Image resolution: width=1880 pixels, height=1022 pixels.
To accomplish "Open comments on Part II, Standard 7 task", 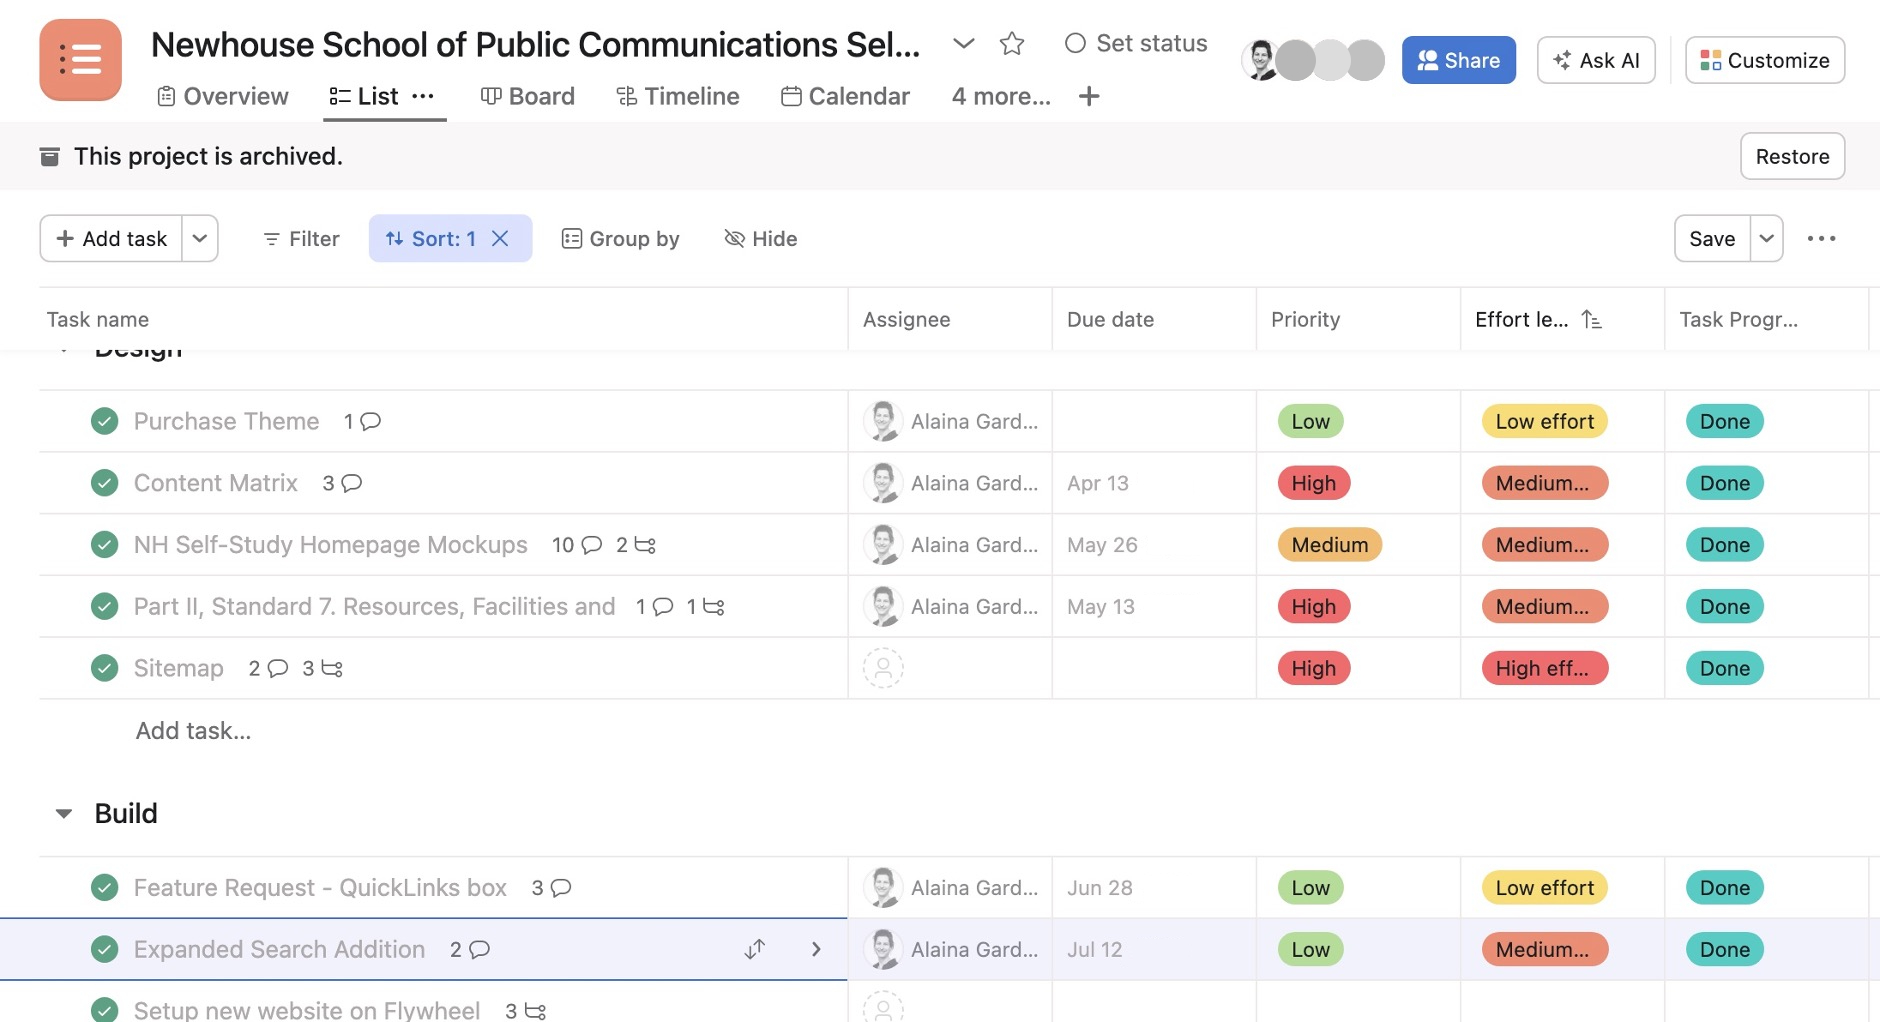I will pos(655,606).
